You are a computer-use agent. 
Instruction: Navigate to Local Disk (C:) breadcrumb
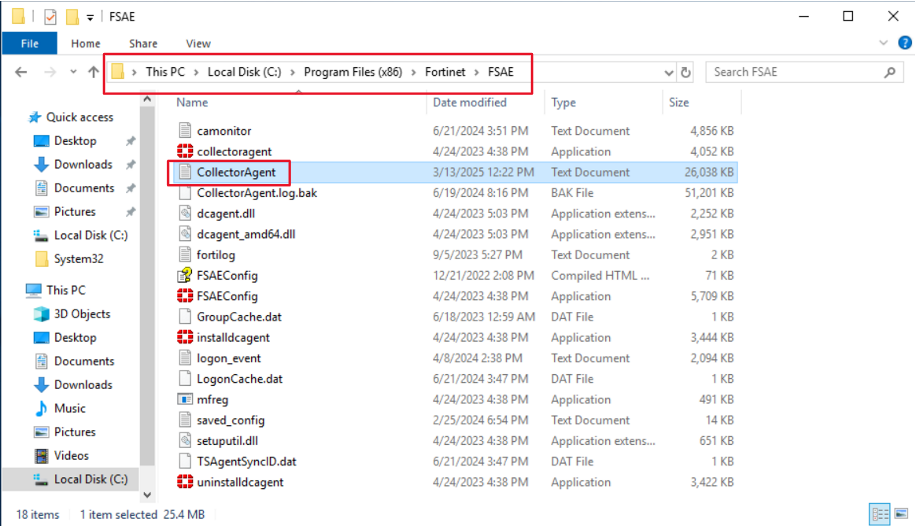click(x=245, y=72)
